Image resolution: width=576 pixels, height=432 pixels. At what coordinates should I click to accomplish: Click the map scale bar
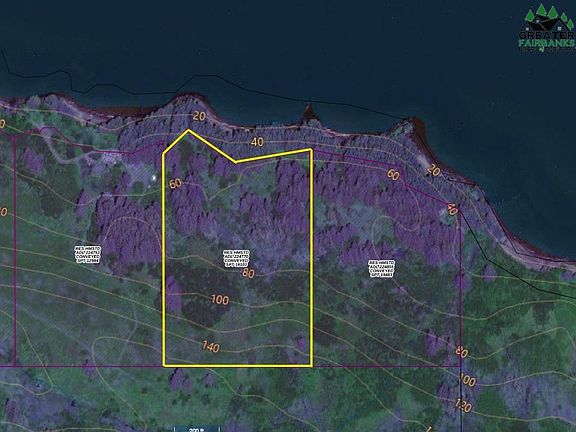pyautogui.click(x=197, y=429)
